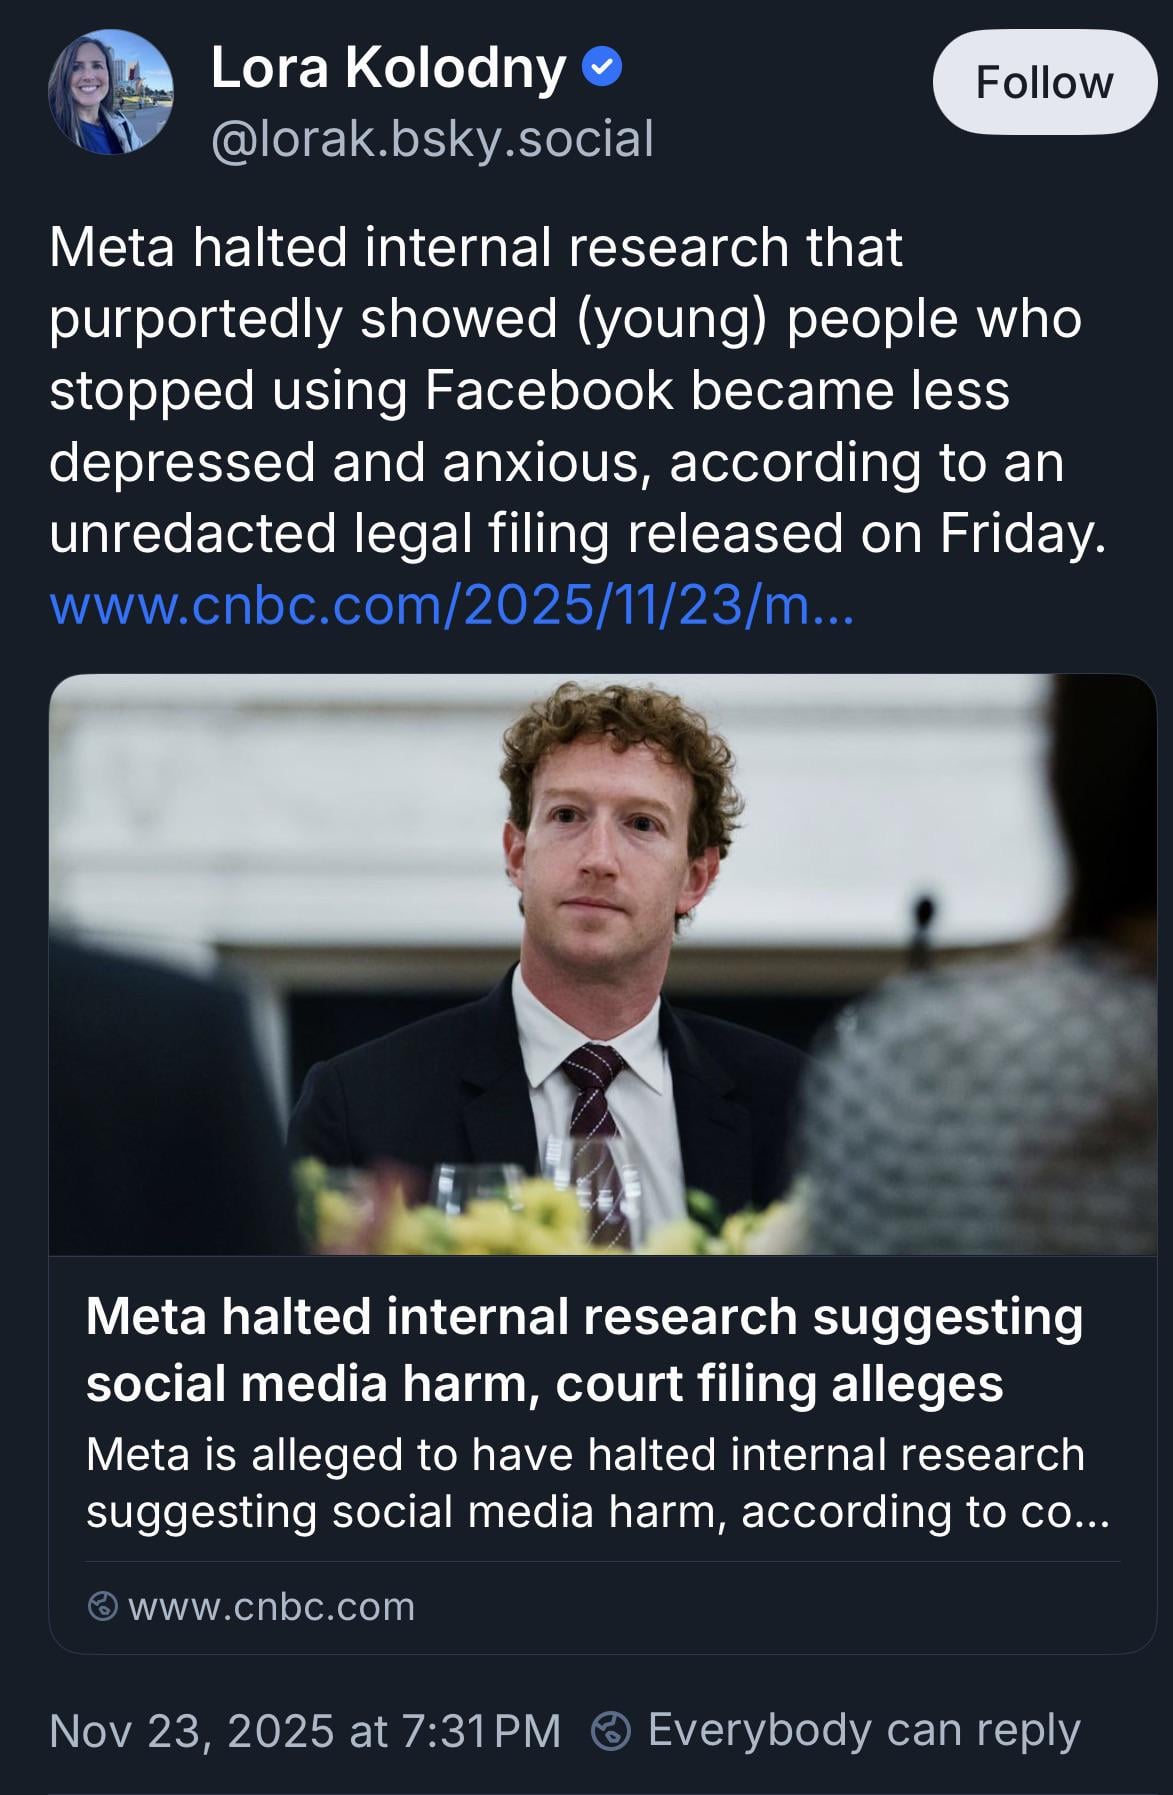
Task: Click the globe icon before Everybody can reply
Action: click(611, 1731)
